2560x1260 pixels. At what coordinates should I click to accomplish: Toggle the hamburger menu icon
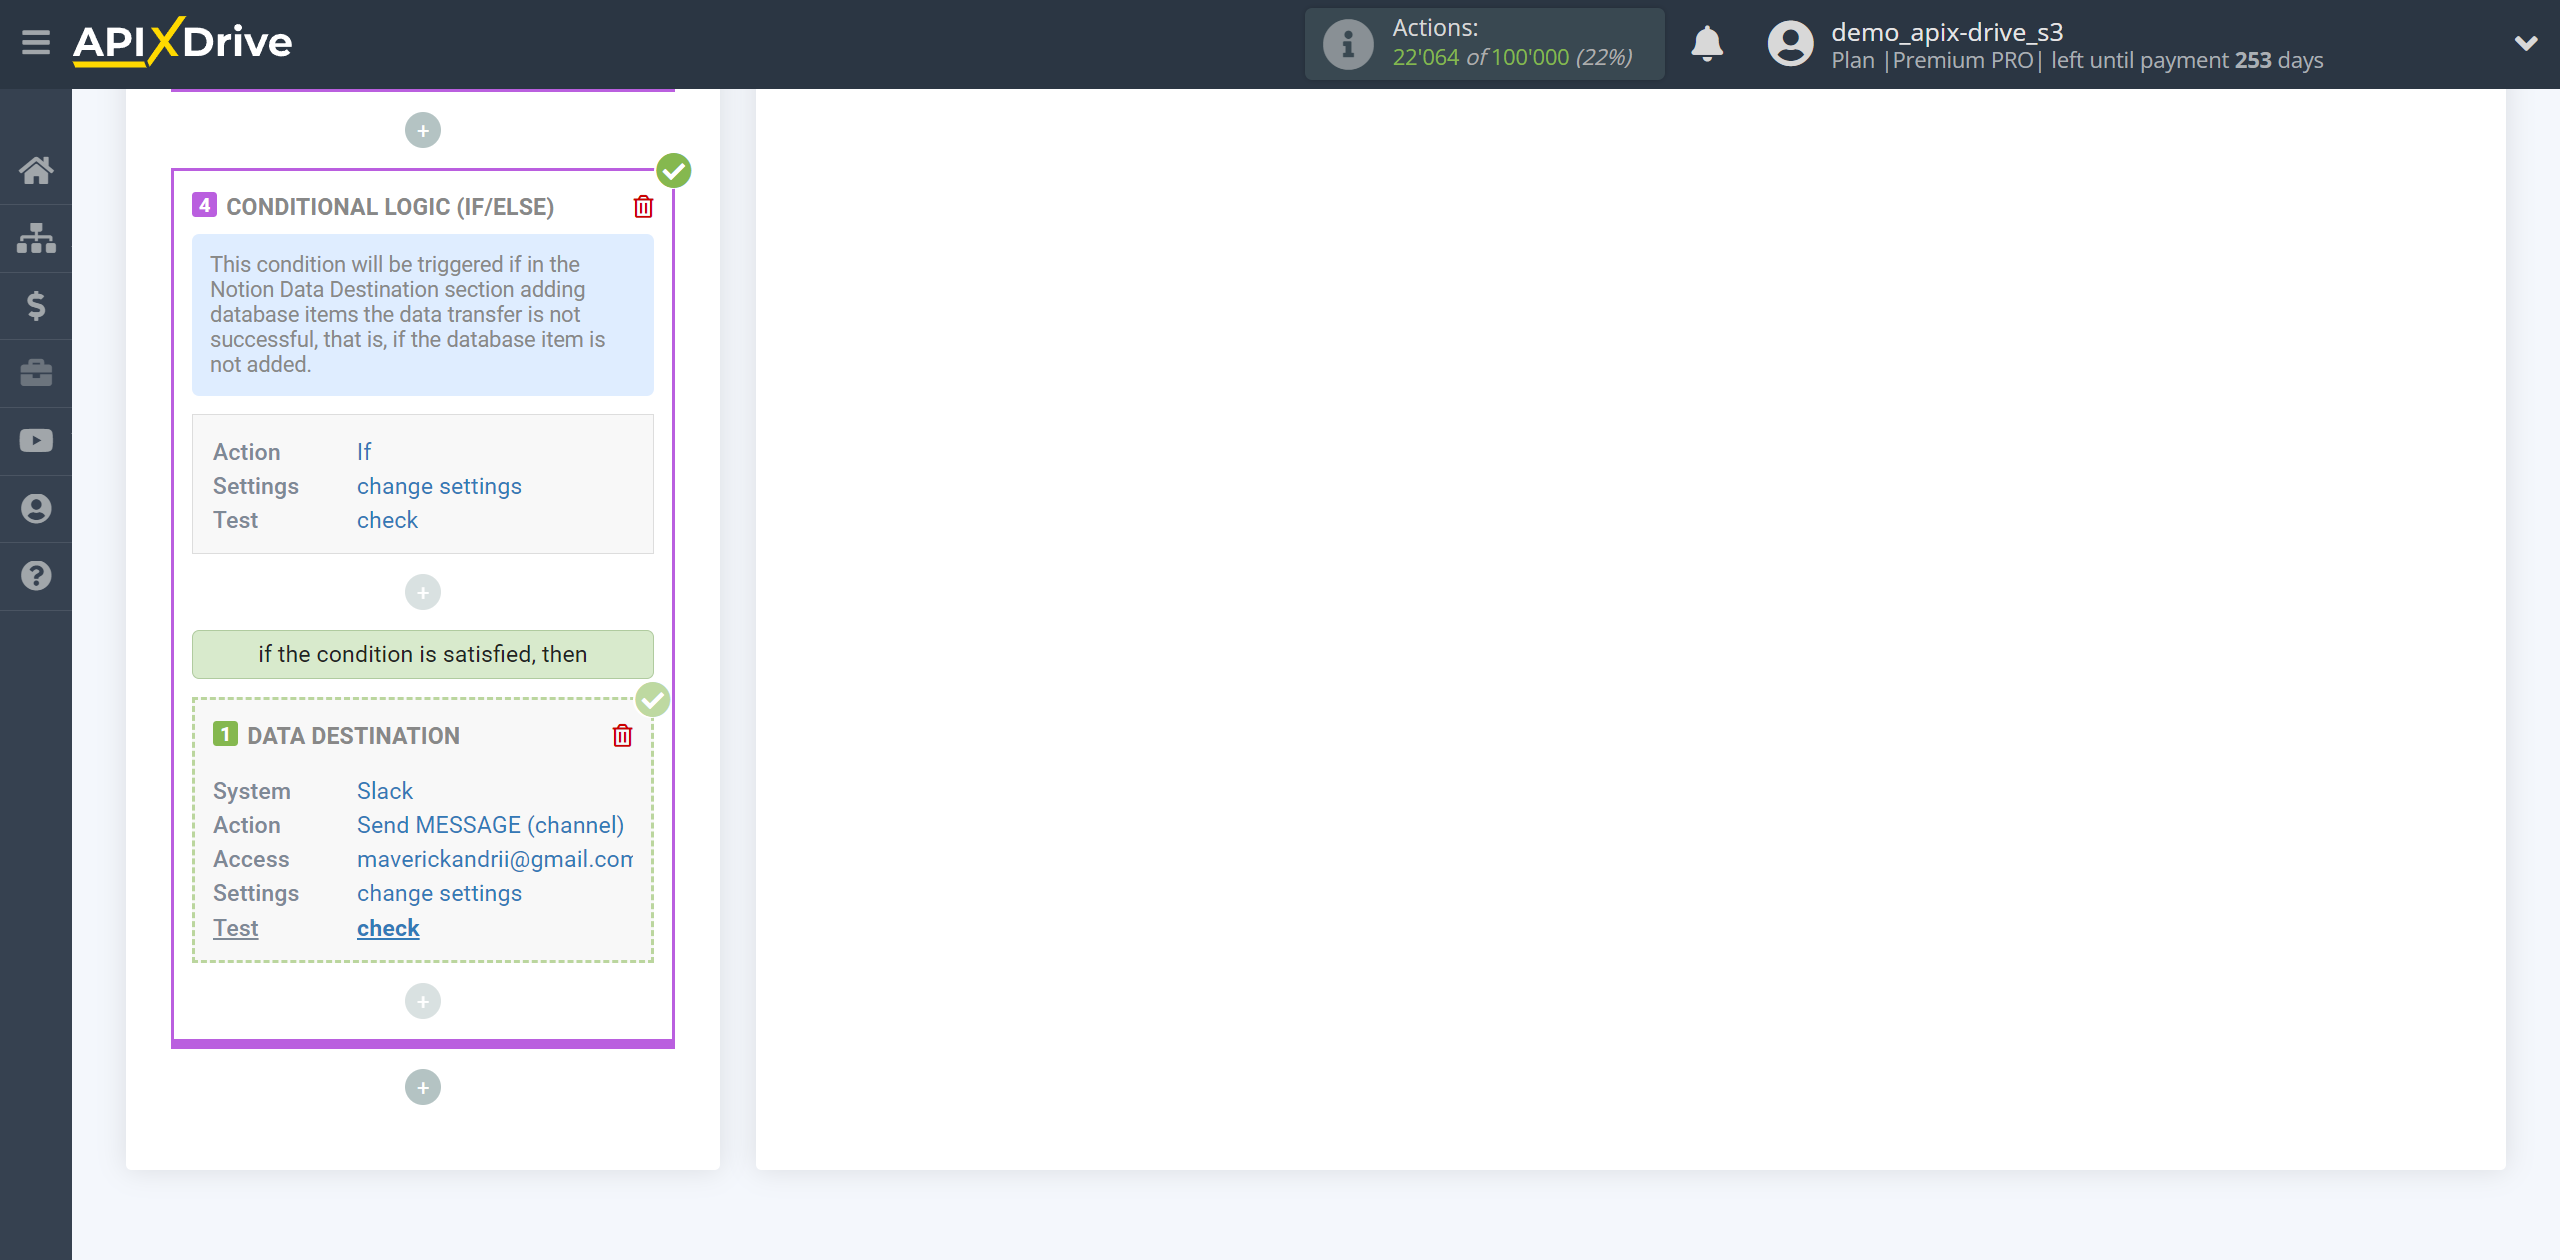[36, 44]
